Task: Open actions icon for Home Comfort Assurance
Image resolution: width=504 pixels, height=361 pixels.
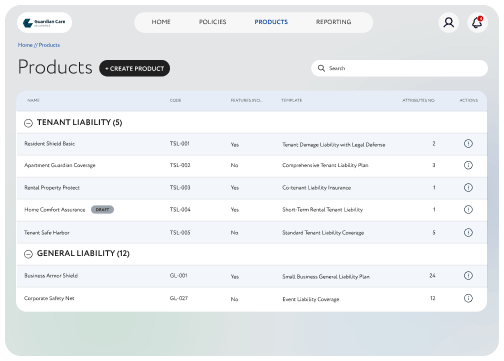Action: tap(468, 210)
